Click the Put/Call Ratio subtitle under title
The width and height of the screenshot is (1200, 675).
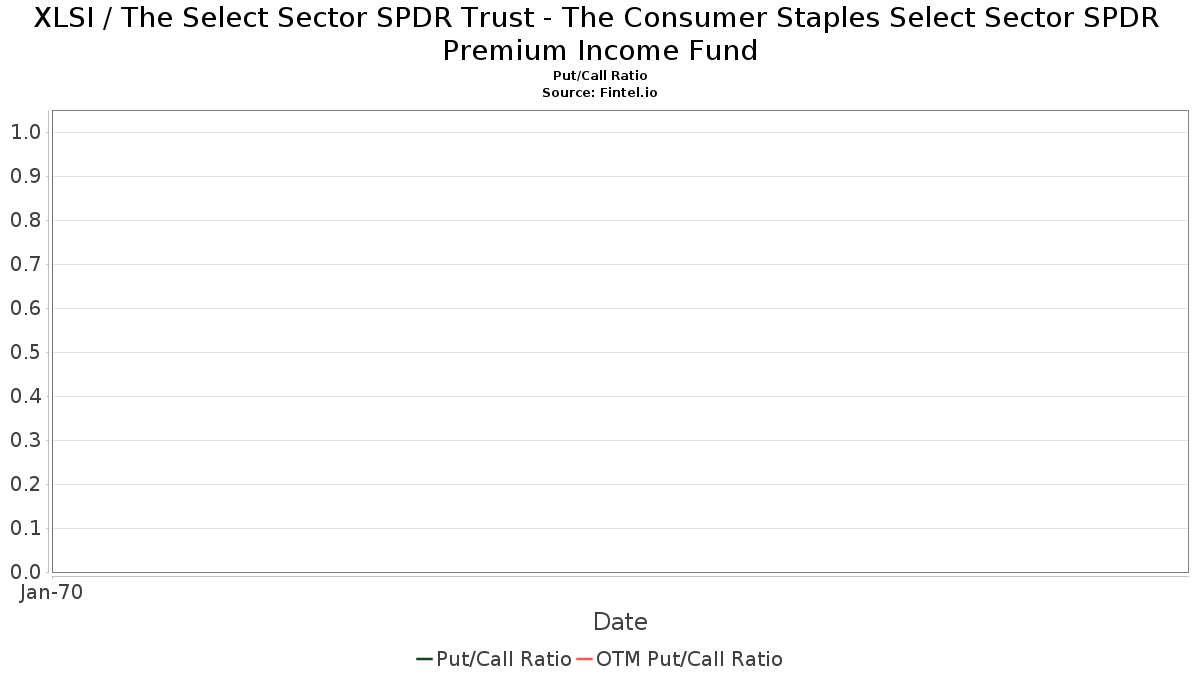(600, 76)
